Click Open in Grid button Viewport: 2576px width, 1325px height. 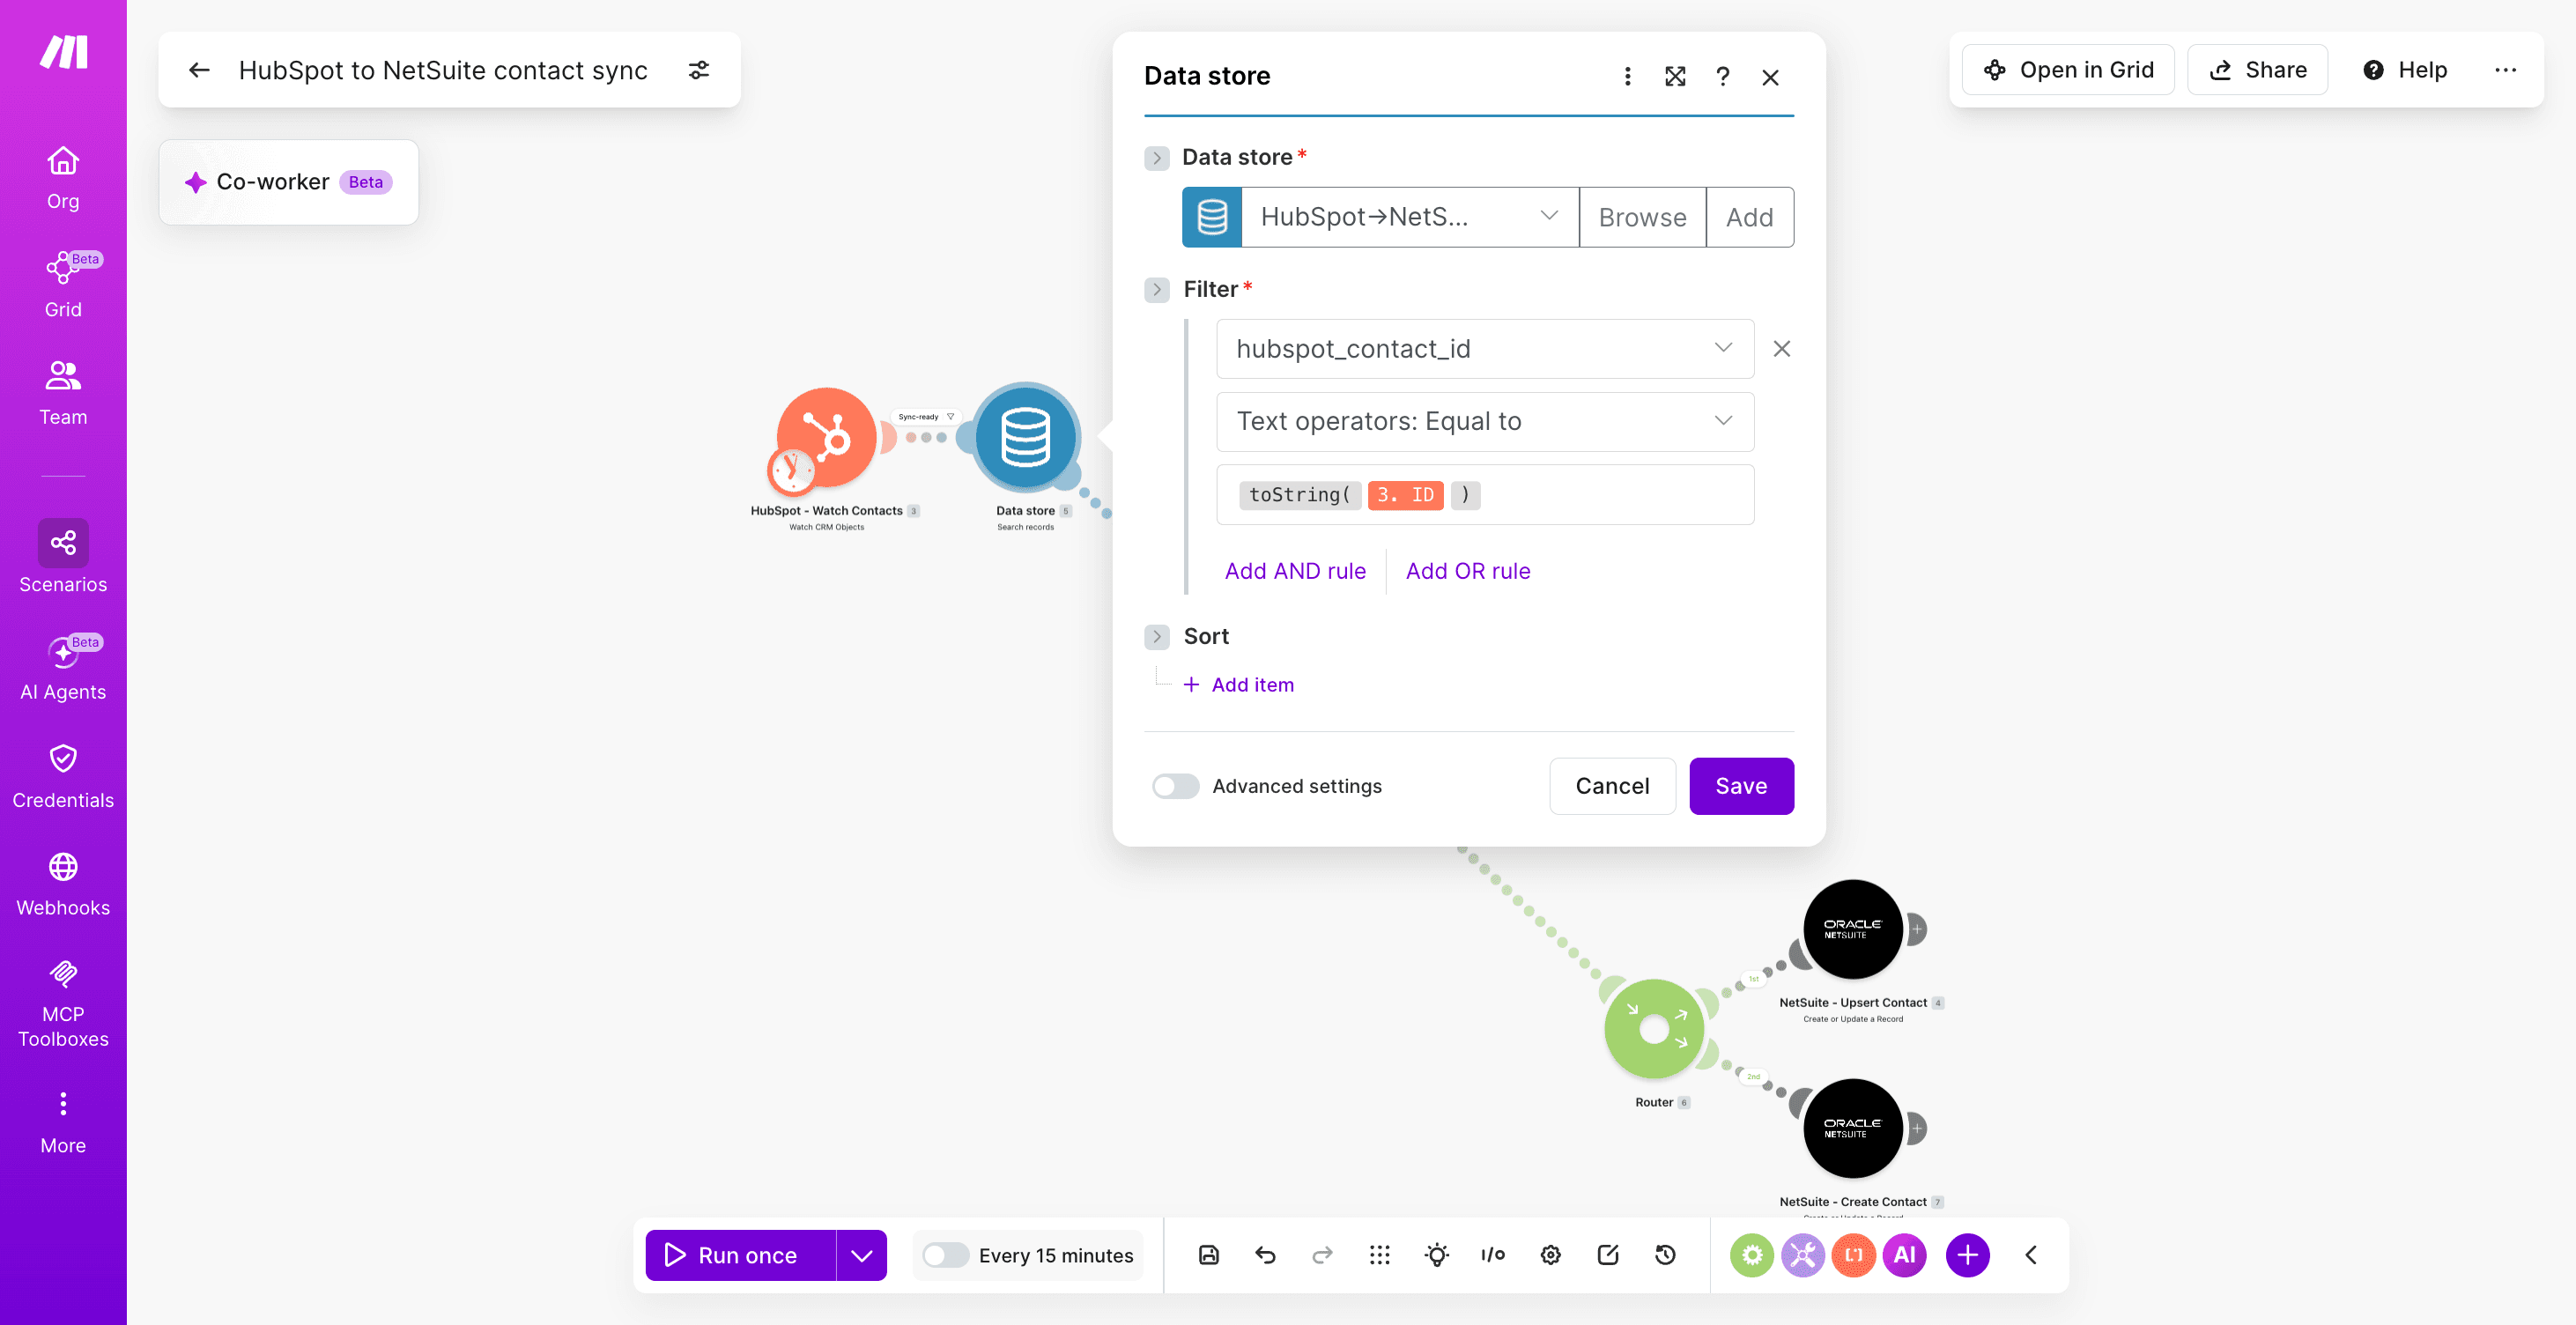(x=2067, y=70)
